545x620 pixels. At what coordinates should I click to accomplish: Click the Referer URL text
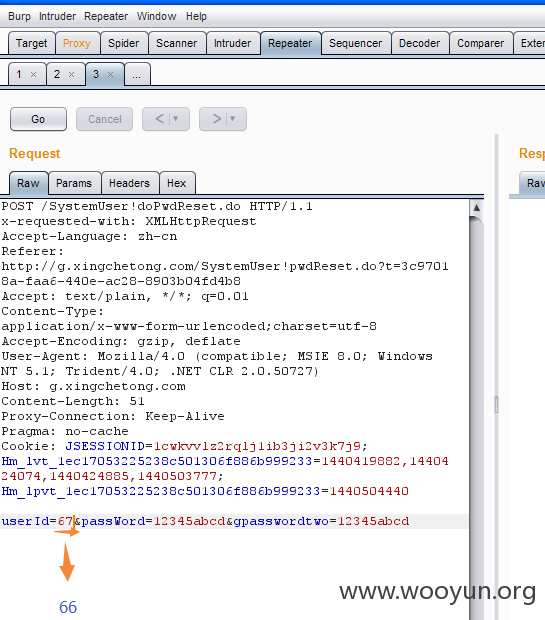tap(225, 274)
